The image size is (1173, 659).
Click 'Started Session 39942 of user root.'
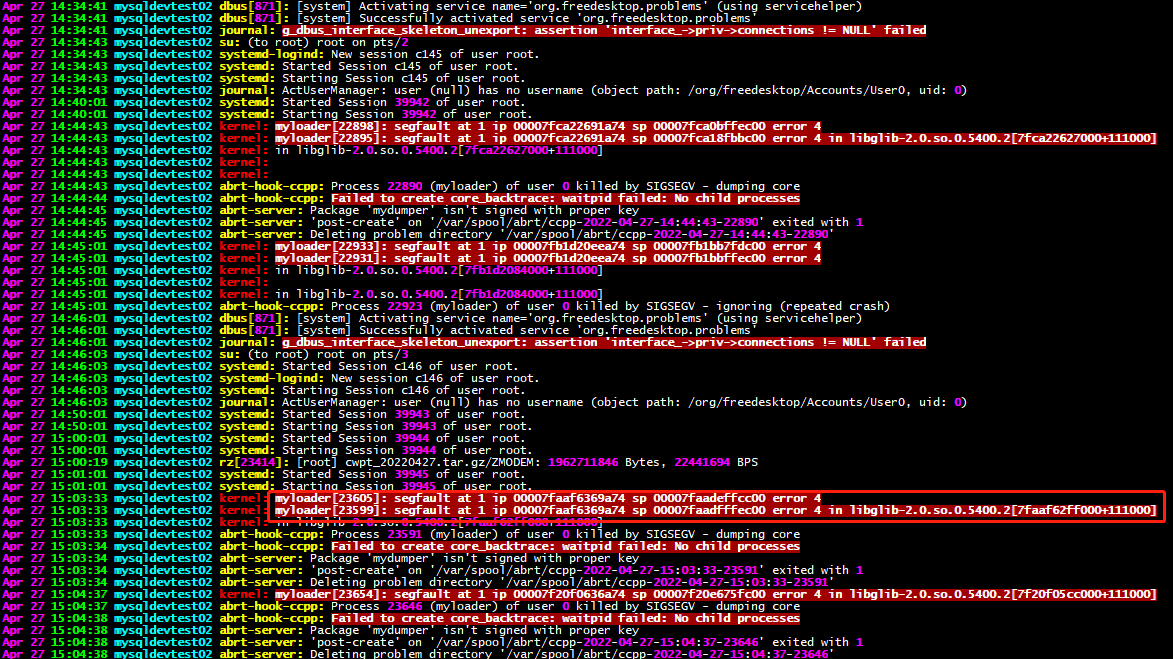[x=403, y=102]
